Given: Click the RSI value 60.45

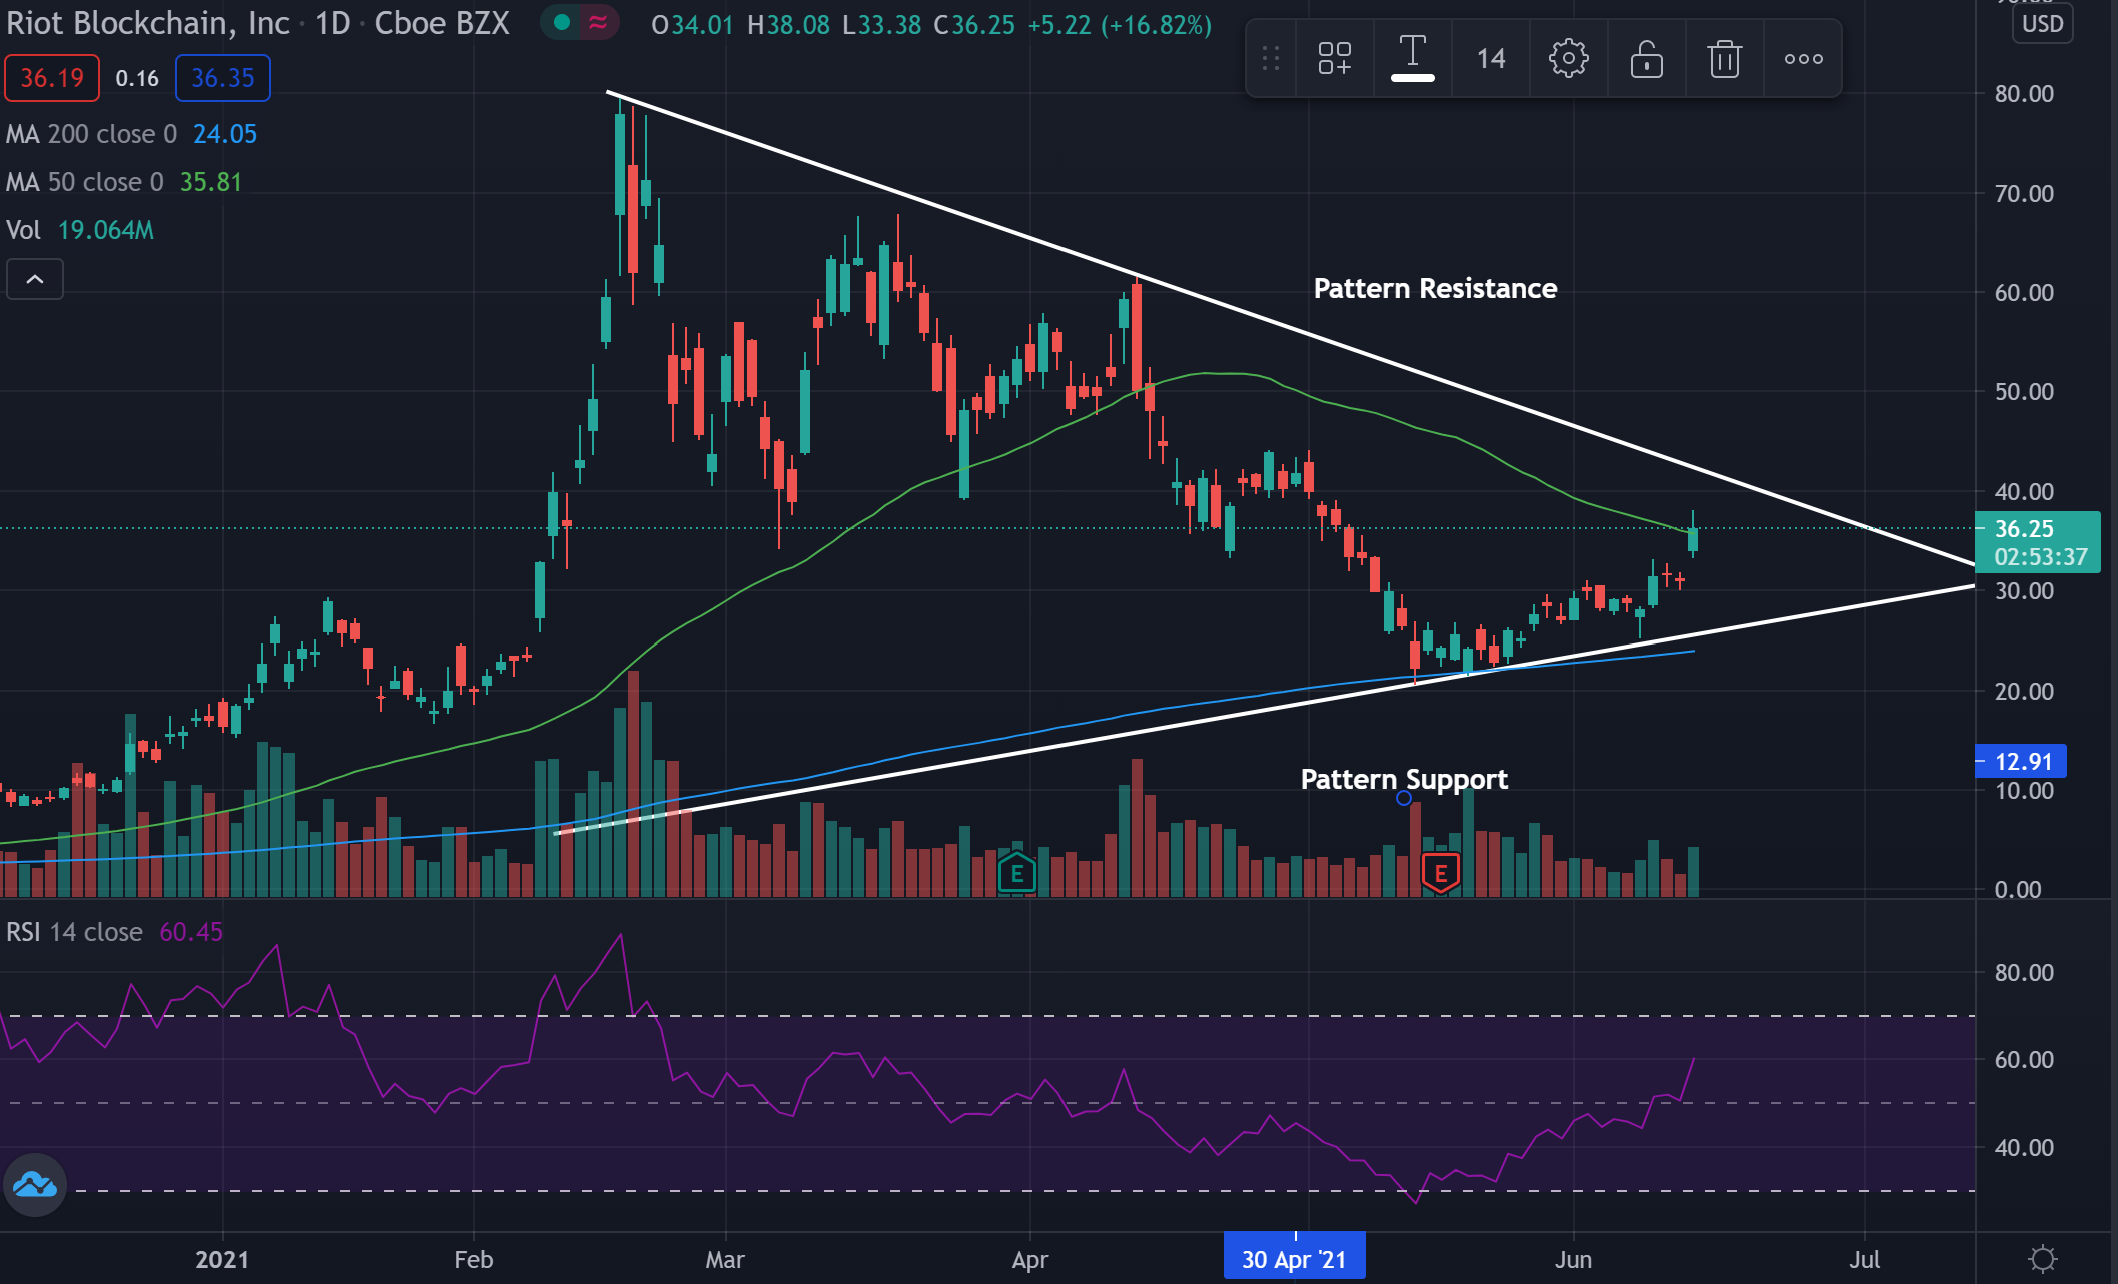Looking at the screenshot, I should pyautogui.click(x=191, y=932).
